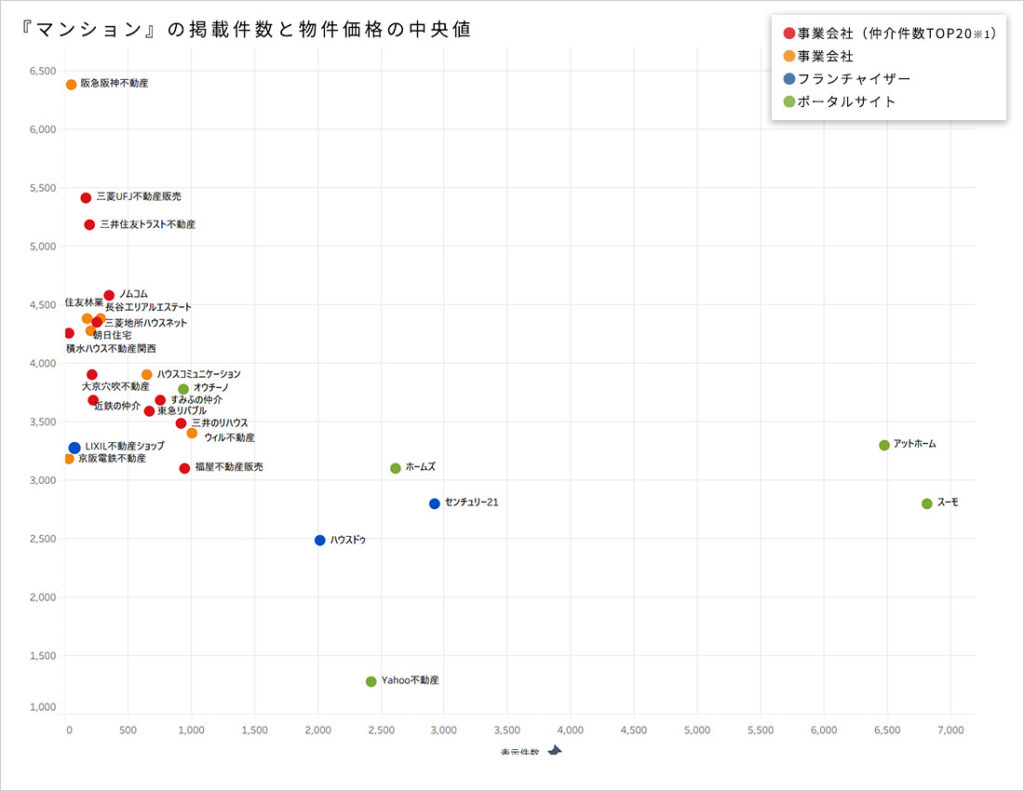Click the オウチーノ green data point

click(183, 389)
